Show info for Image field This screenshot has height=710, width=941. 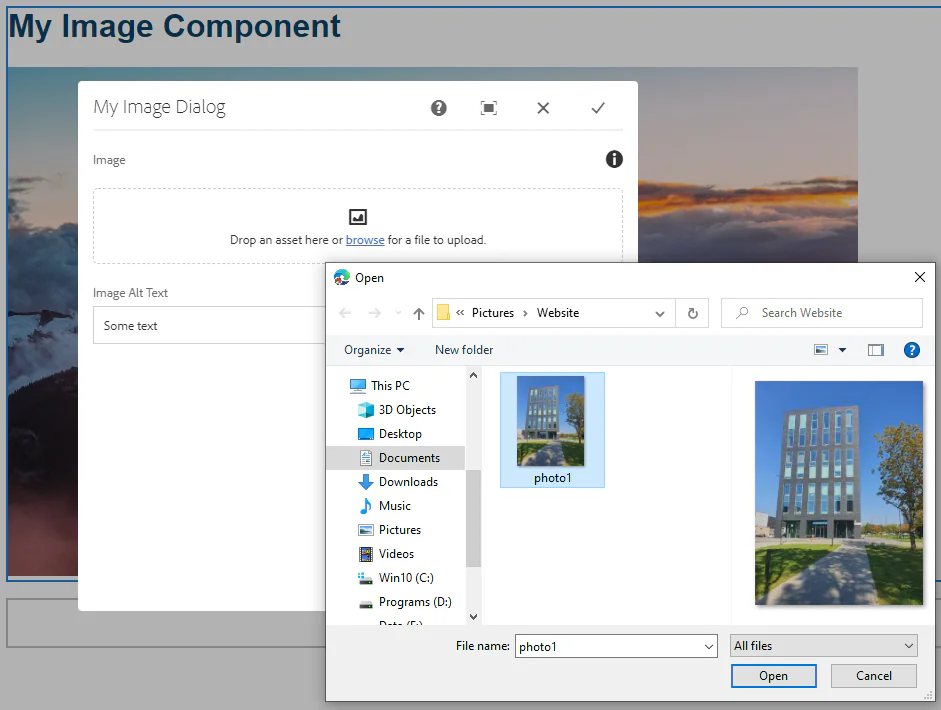pyautogui.click(x=614, y=159)
